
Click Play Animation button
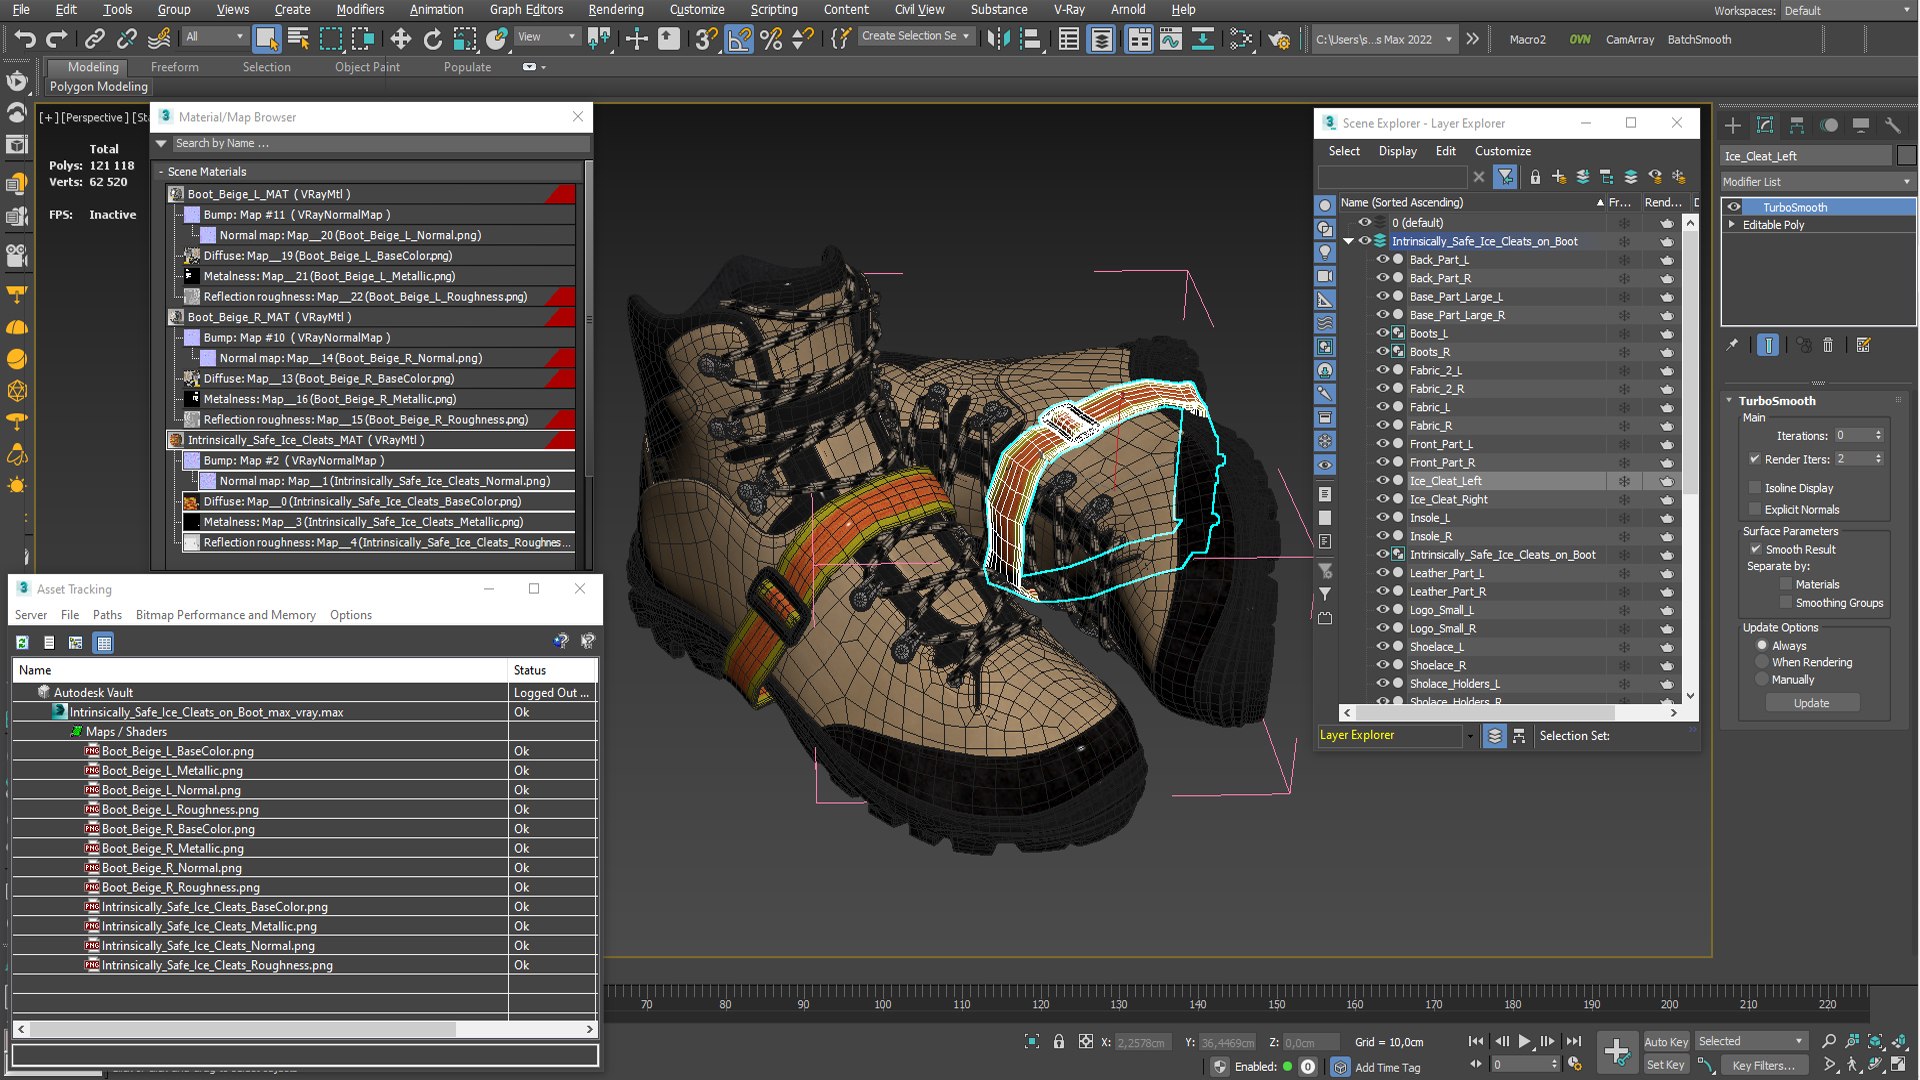tap(1524, 1041)
